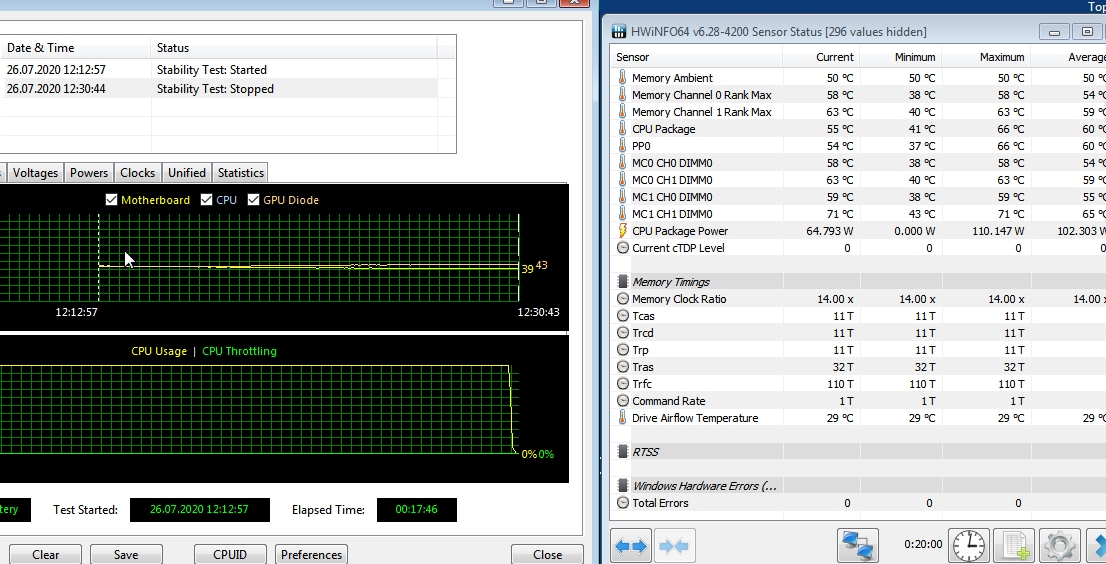Click lightning bolt icon beside CPU Package Power

point(622,231)
